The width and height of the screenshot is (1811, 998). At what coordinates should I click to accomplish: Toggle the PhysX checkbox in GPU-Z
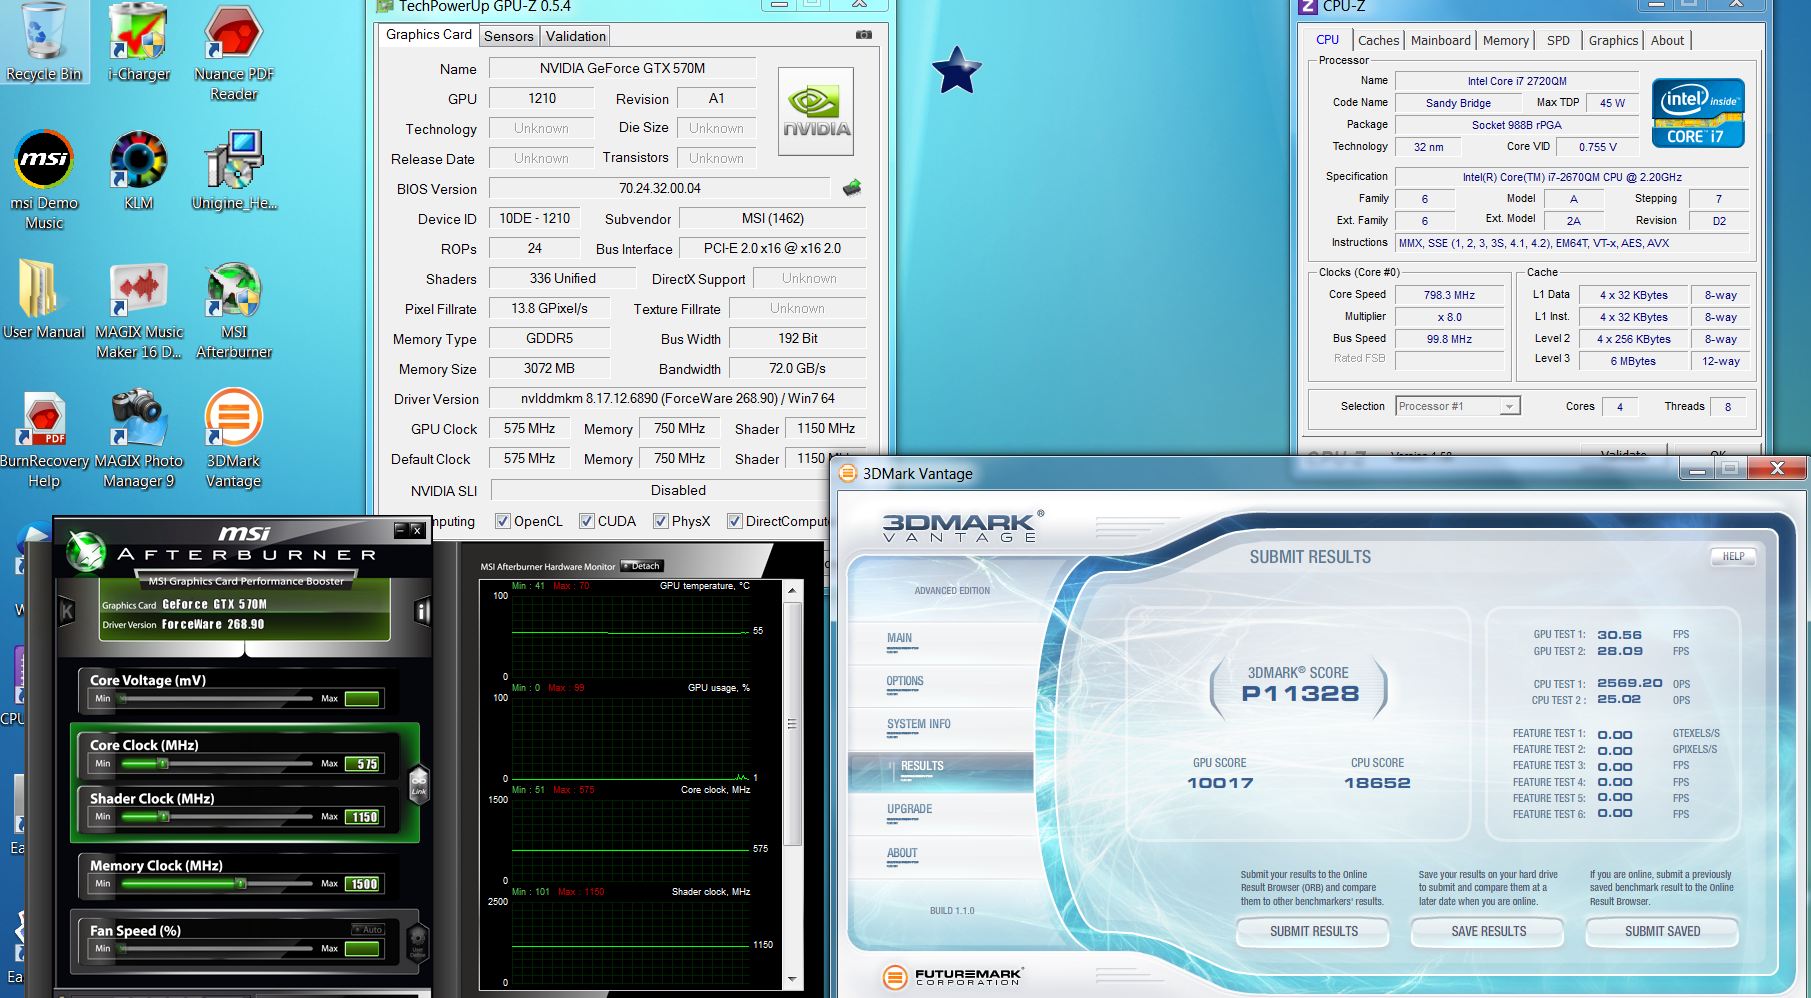click(x=660, y=521)
